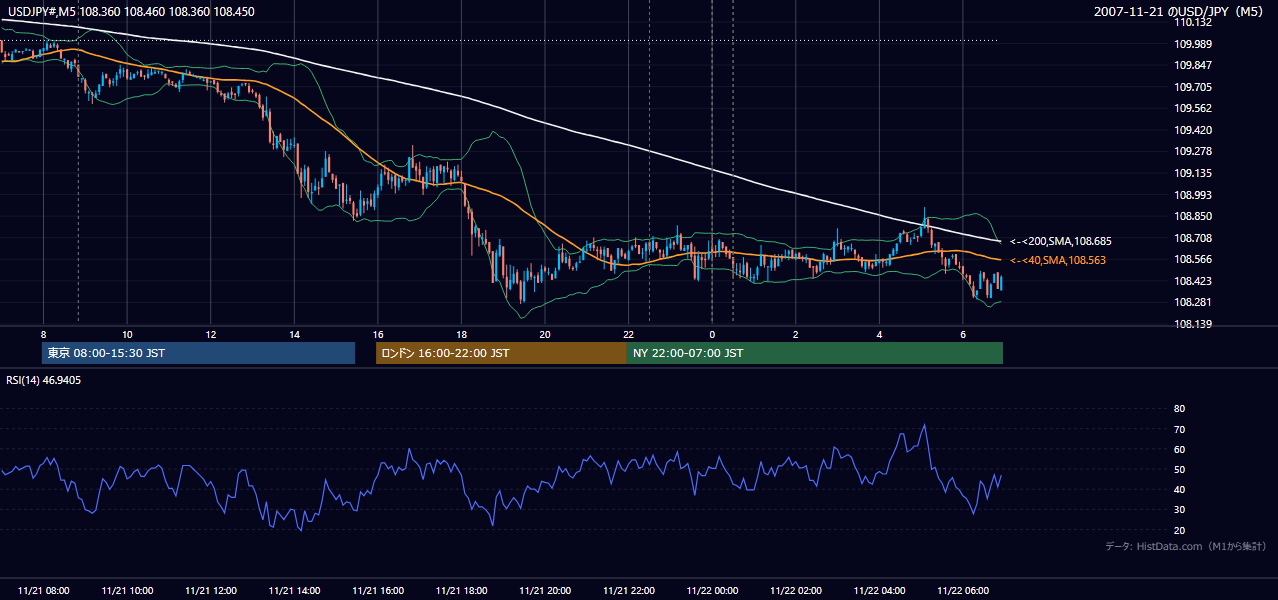Click the 11/21 22:00 bottom time label
This screenshot has width=1278, height=600.
point(629,591)
